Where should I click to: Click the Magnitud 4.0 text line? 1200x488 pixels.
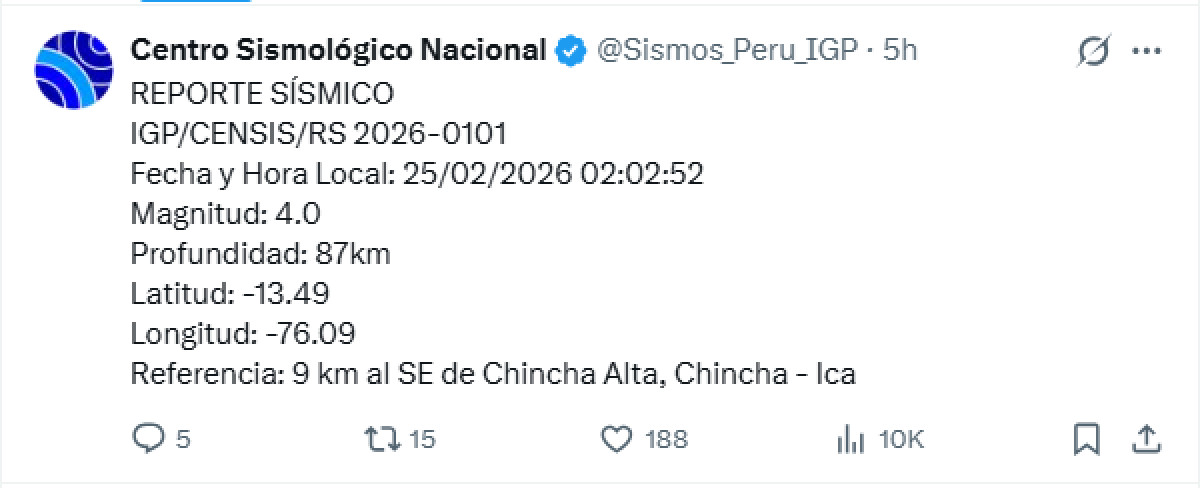[x=225, y=214]
